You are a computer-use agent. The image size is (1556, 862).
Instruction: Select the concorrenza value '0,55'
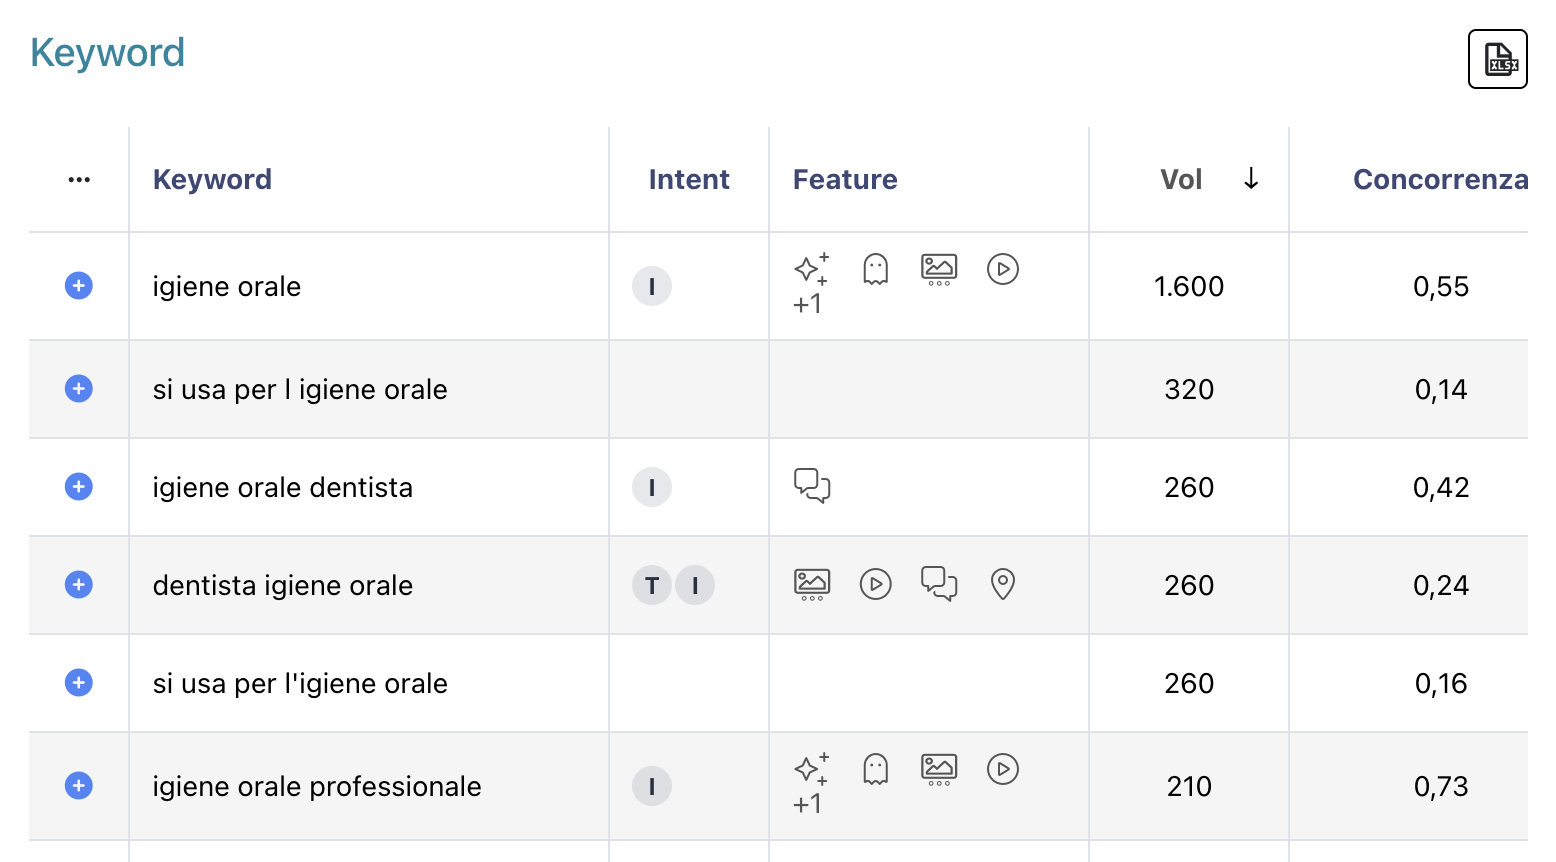click(x=1441, y=287)
